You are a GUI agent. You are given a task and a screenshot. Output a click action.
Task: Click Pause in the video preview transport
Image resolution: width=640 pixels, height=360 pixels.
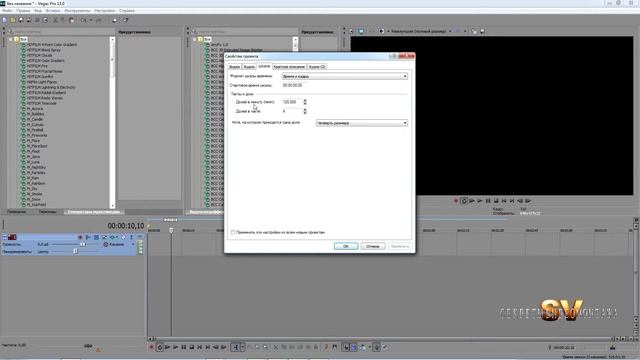488,201
